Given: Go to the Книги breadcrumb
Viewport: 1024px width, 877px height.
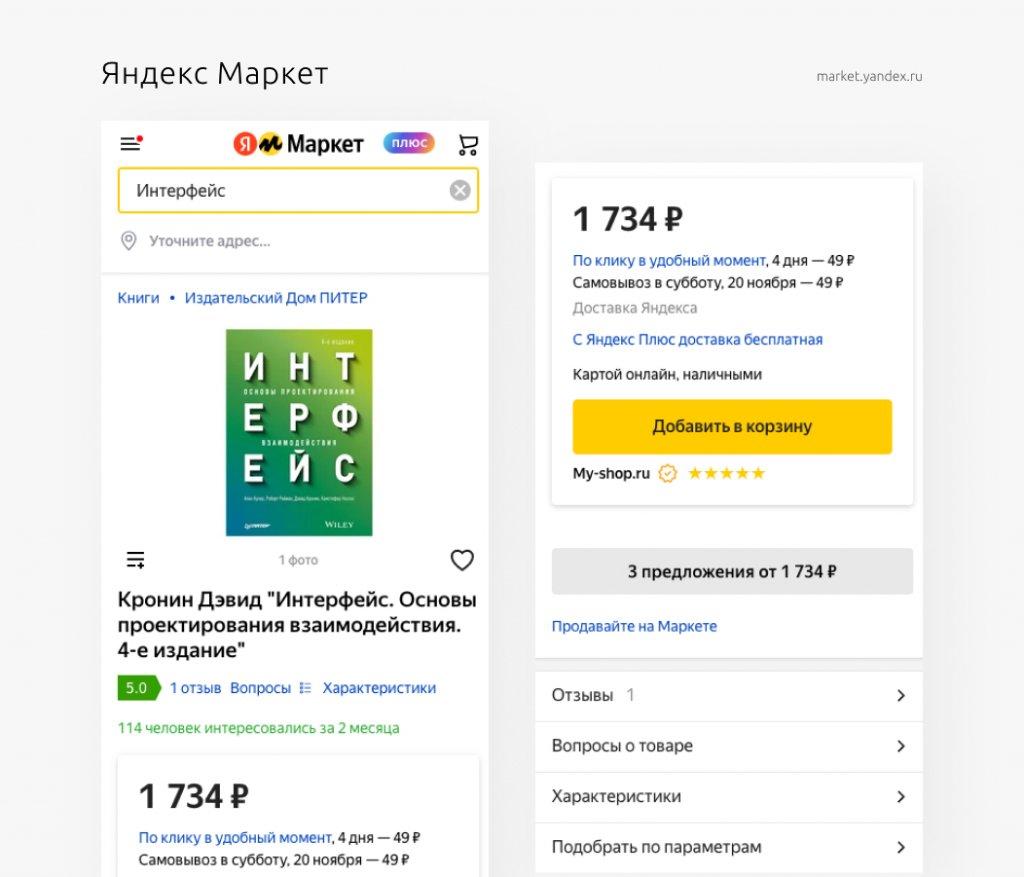Looking at the screenshot, I should click(138, 298).
